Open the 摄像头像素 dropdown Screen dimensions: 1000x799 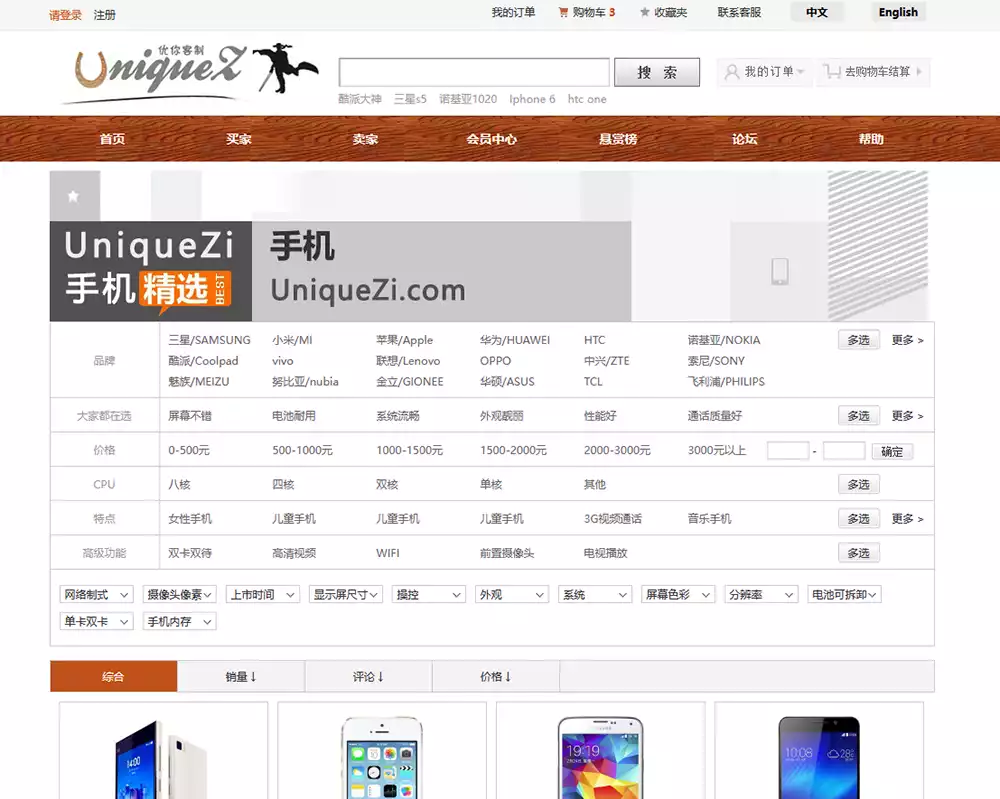179,594
